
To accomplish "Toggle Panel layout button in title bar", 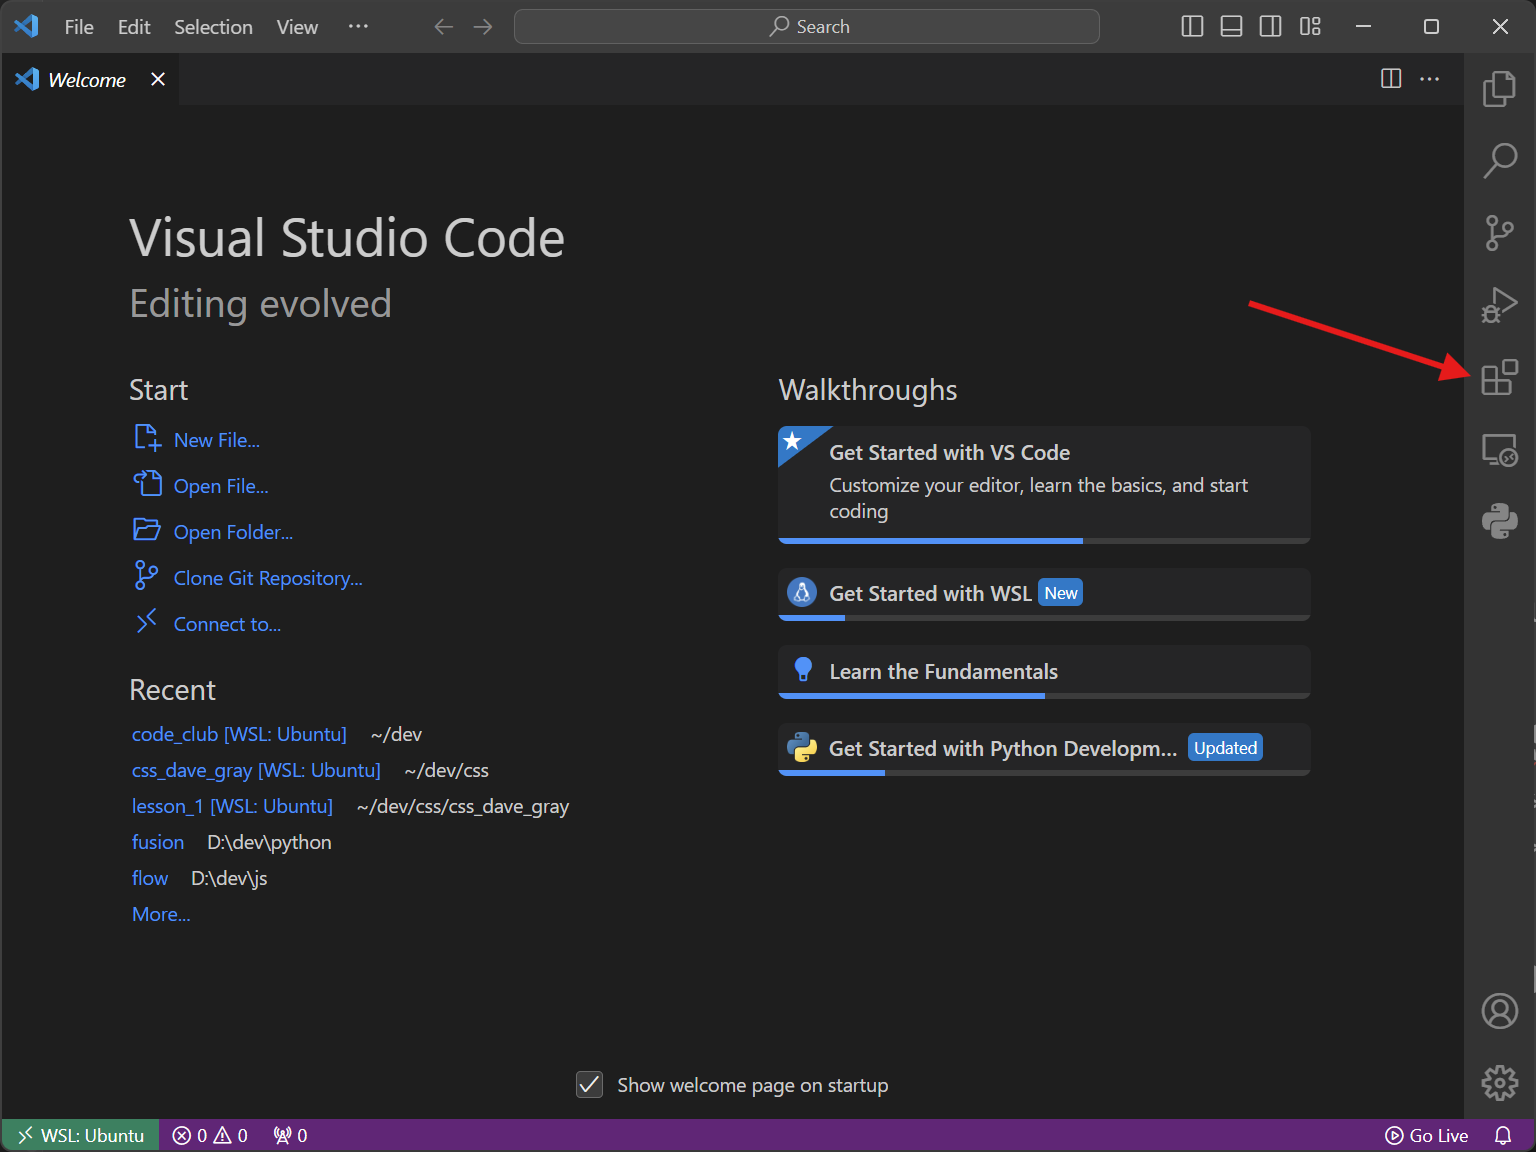I will (1231, 27).
